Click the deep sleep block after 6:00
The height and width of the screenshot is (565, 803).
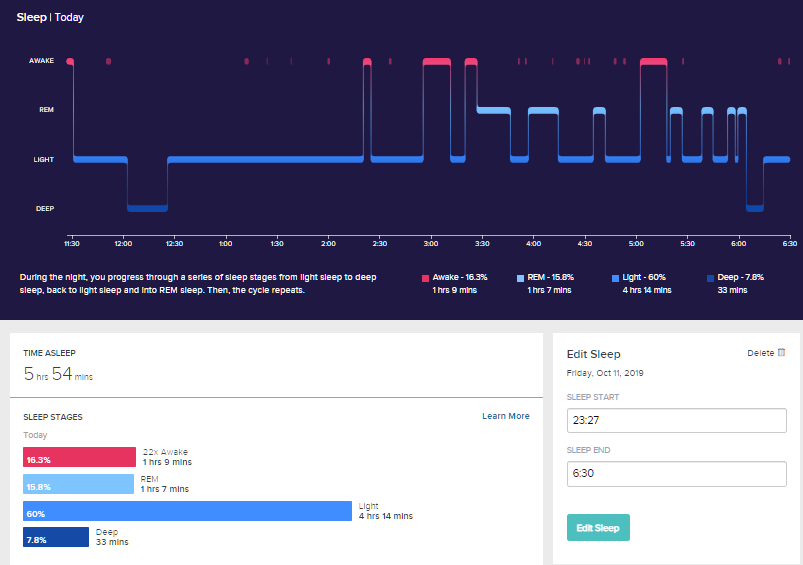pos(754,208)
